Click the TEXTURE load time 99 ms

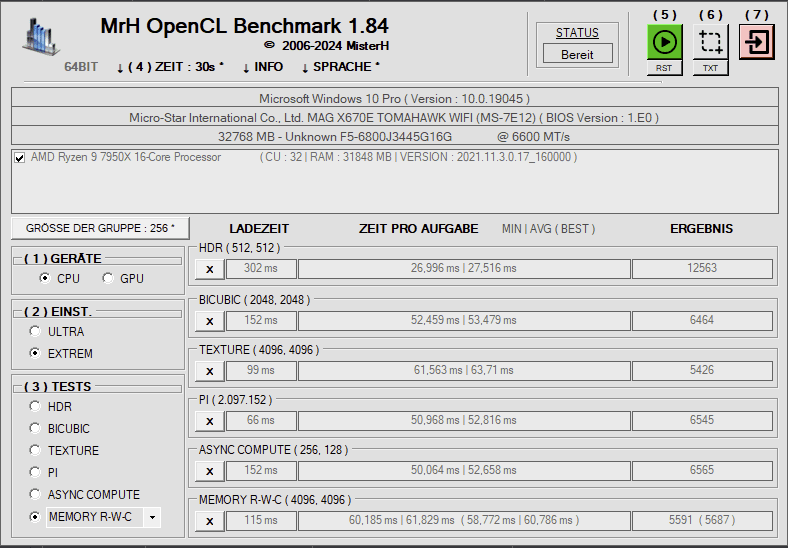tap(261, 371)
